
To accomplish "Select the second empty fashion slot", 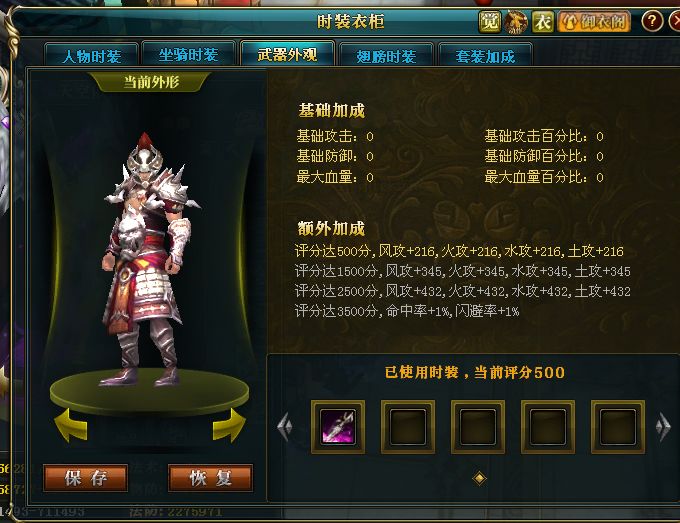I will click(408, 427).
